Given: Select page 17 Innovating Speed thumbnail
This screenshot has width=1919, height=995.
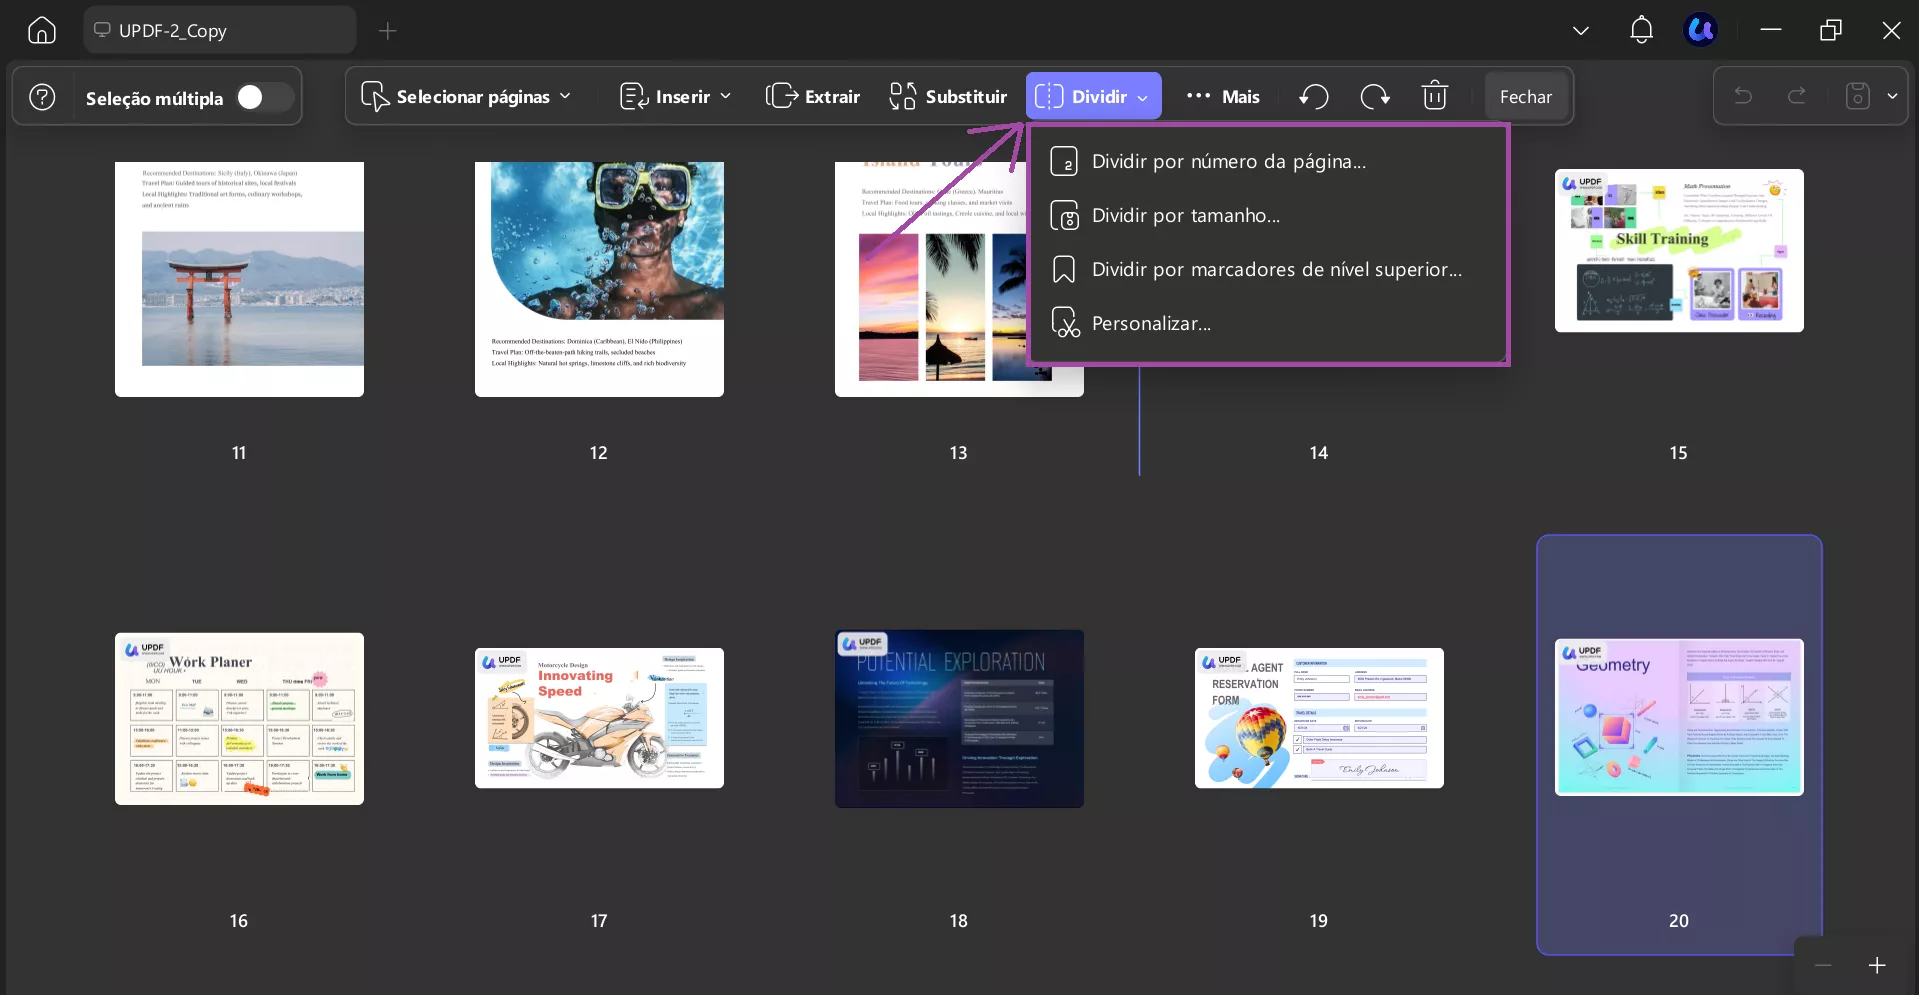Looking at the screenshot, I should [x=599, y=718].
